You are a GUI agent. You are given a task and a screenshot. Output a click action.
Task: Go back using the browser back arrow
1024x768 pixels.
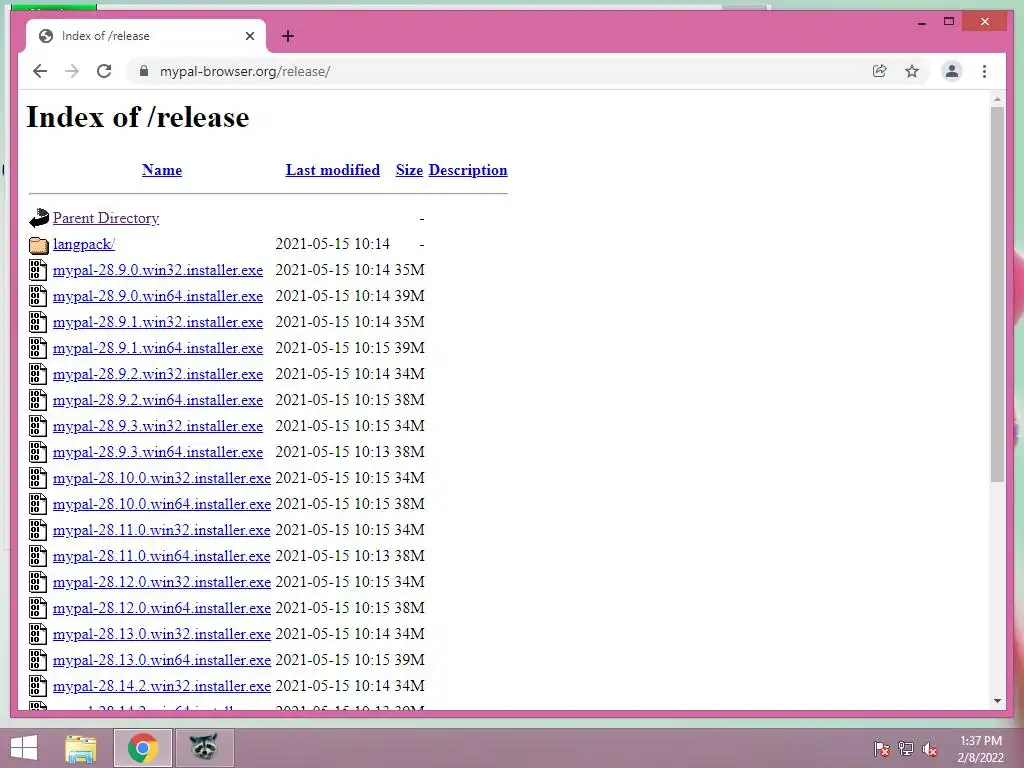[40, 71]
